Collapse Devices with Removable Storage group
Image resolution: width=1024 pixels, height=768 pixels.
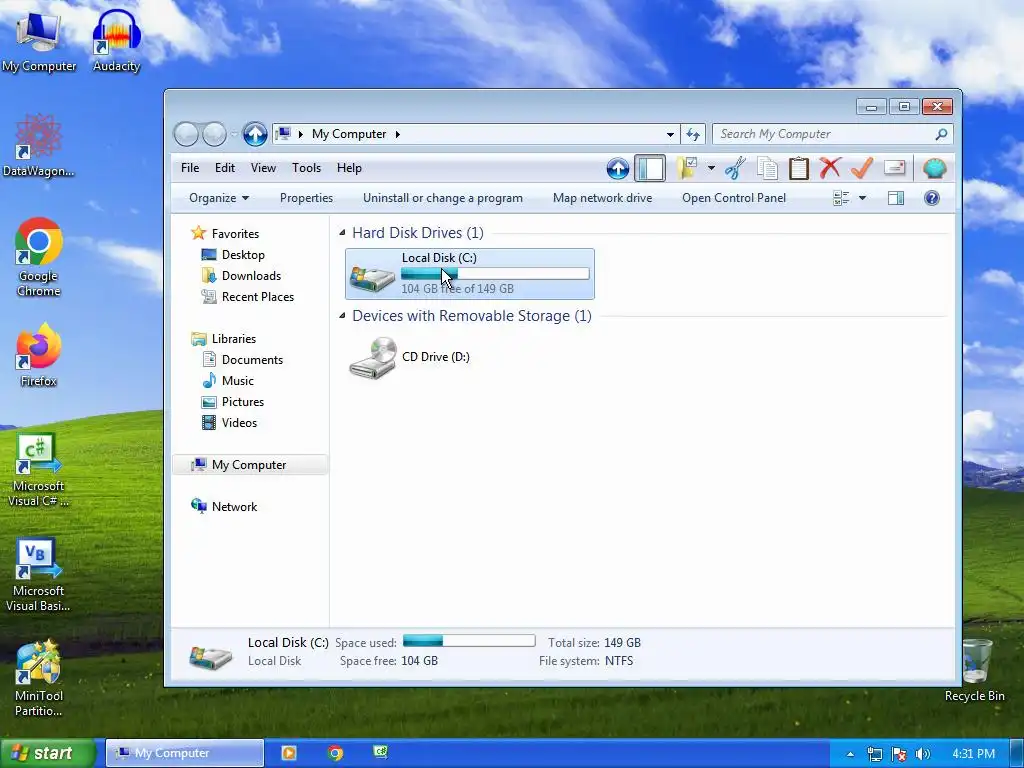(342, 316)
